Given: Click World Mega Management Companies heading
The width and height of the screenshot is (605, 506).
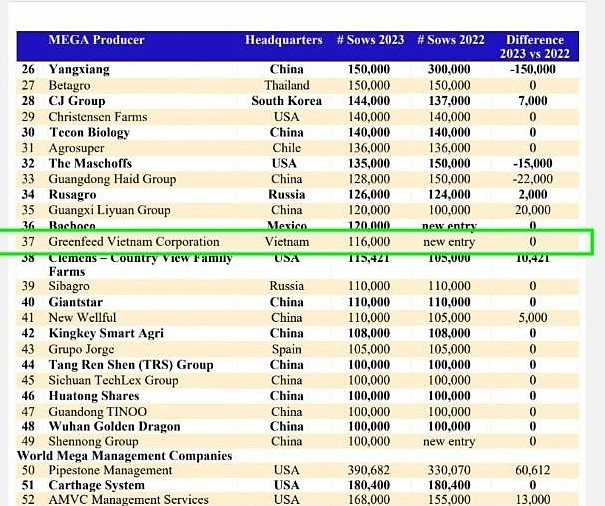Looking at the screenshot, I should coord(124,456).
